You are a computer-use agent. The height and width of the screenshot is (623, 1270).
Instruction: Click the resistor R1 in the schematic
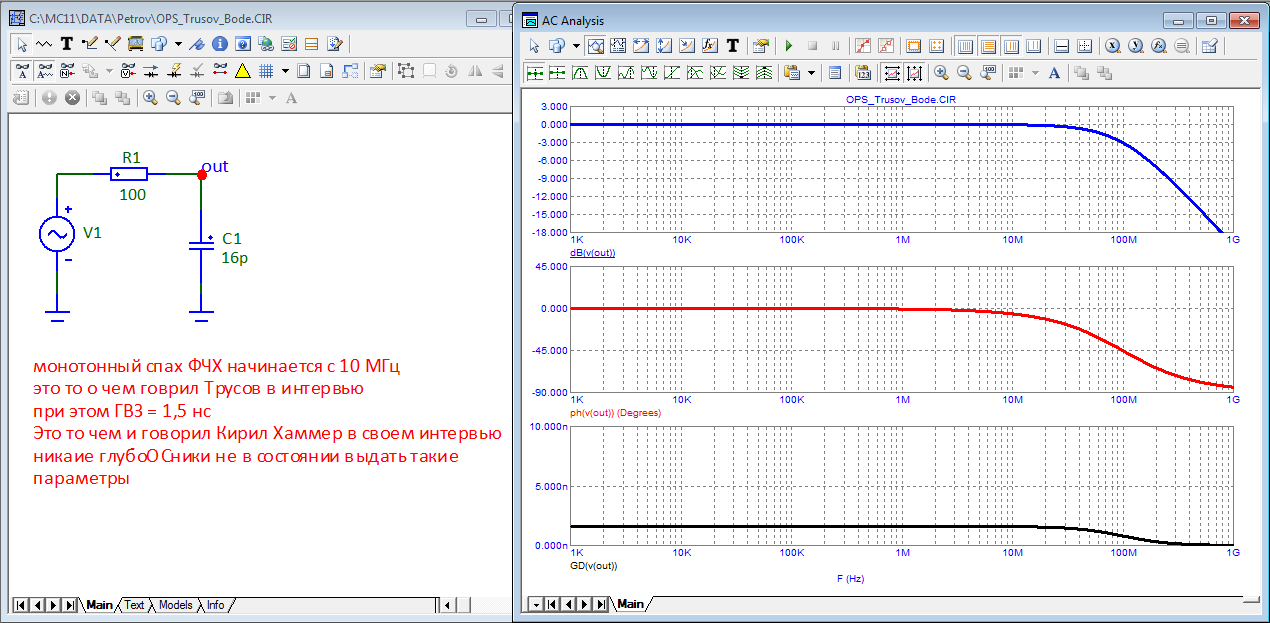131,174
